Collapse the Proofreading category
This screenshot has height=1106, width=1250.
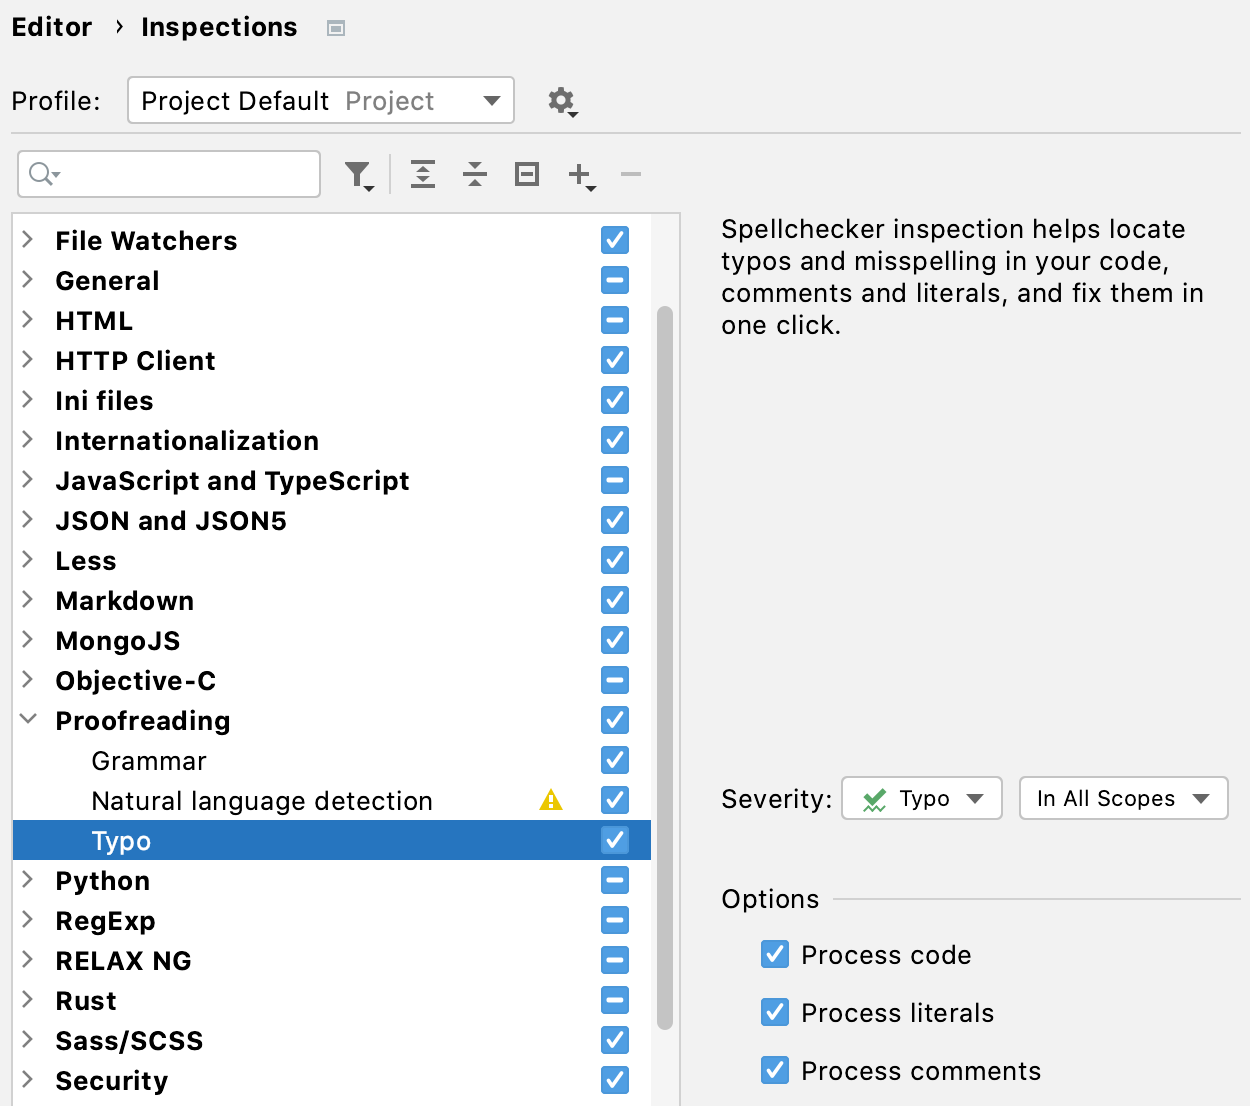coord(28,720)
